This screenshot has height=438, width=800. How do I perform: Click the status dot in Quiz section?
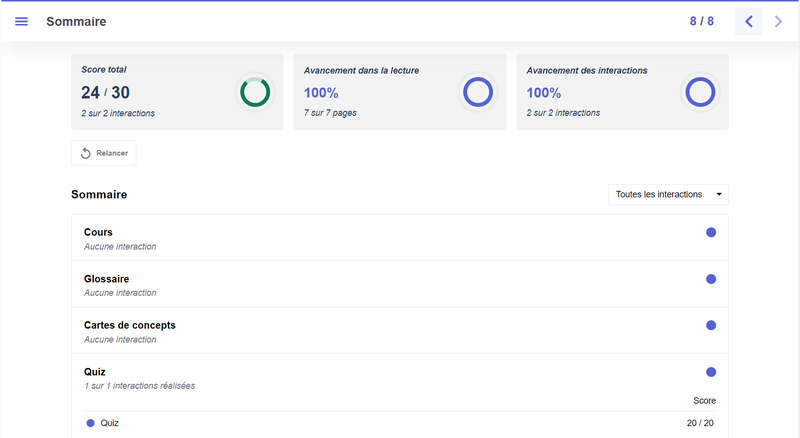pos(711,372)
